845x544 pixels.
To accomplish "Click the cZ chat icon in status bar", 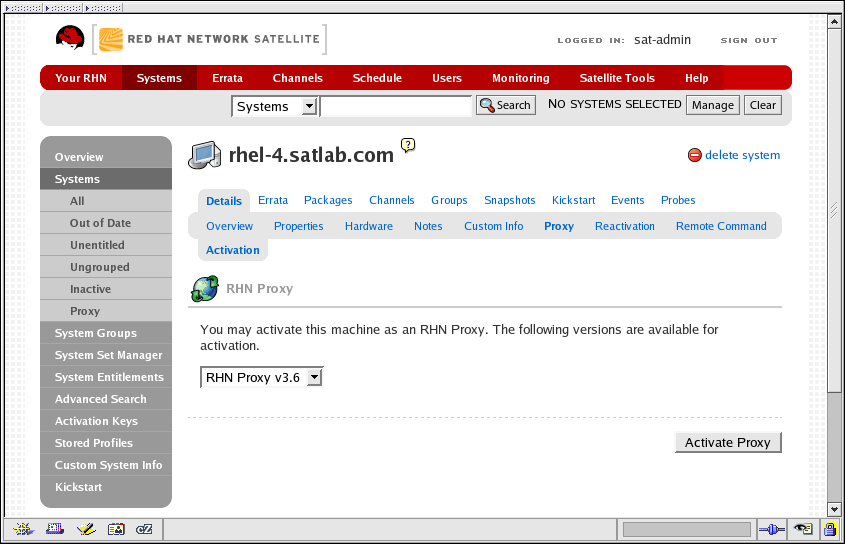I will point(144,529).
